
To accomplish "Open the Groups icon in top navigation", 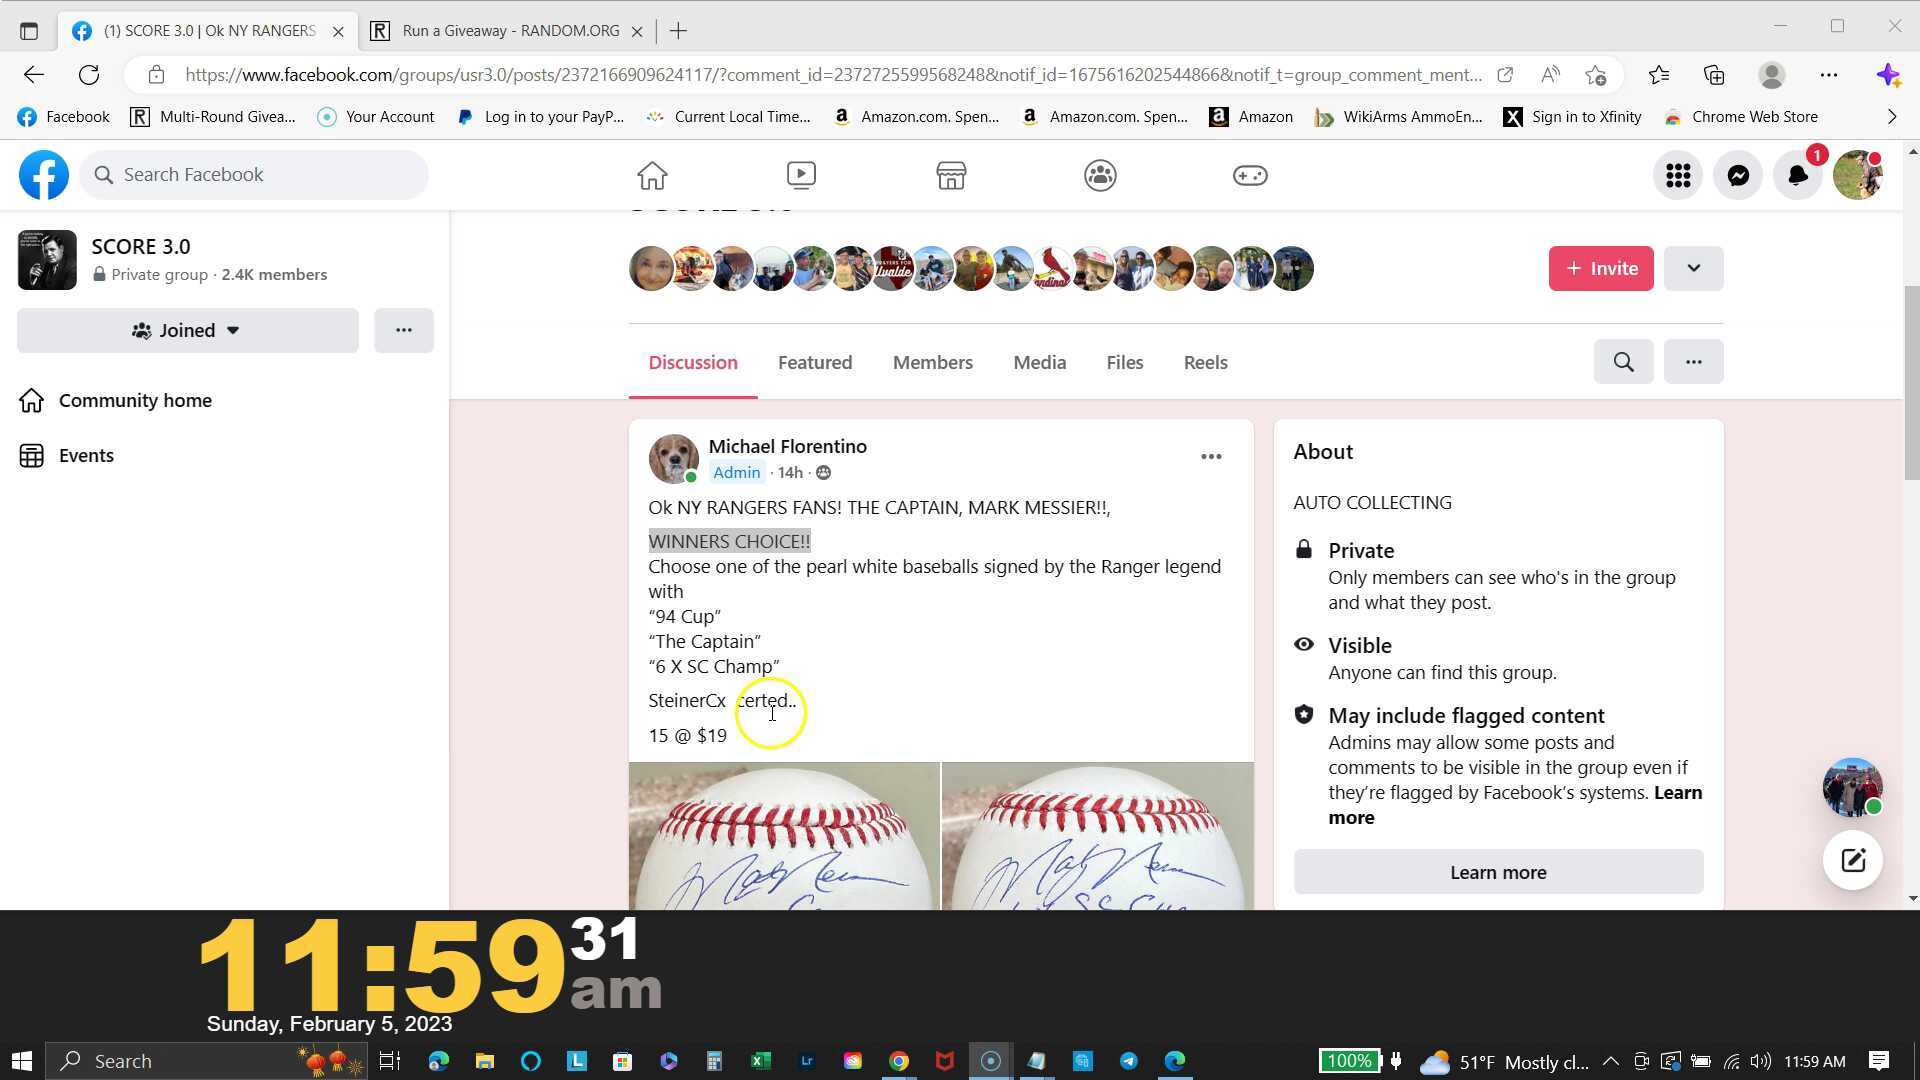I will (x=1100, y=175).
